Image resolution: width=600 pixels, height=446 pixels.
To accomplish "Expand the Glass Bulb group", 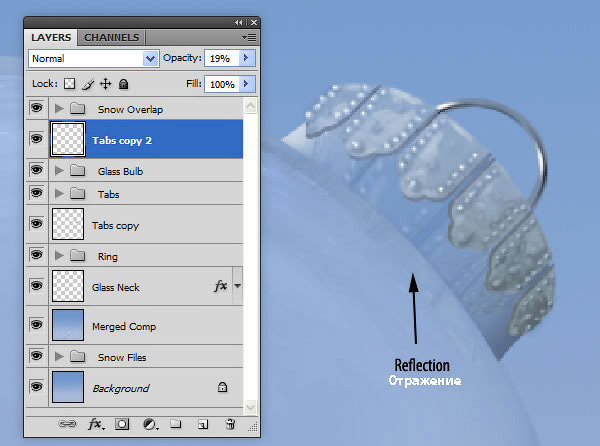I will [59, 171].
